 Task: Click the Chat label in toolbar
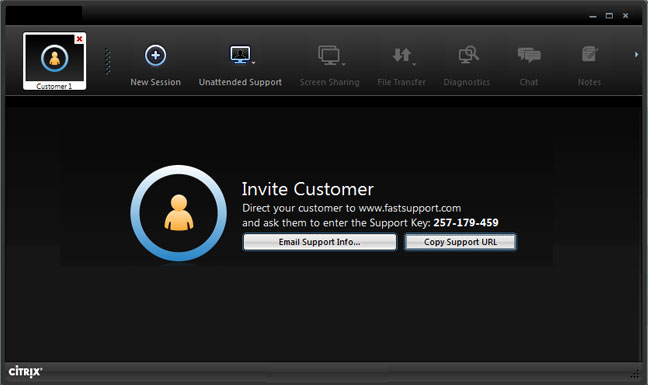tap(529, 82)
